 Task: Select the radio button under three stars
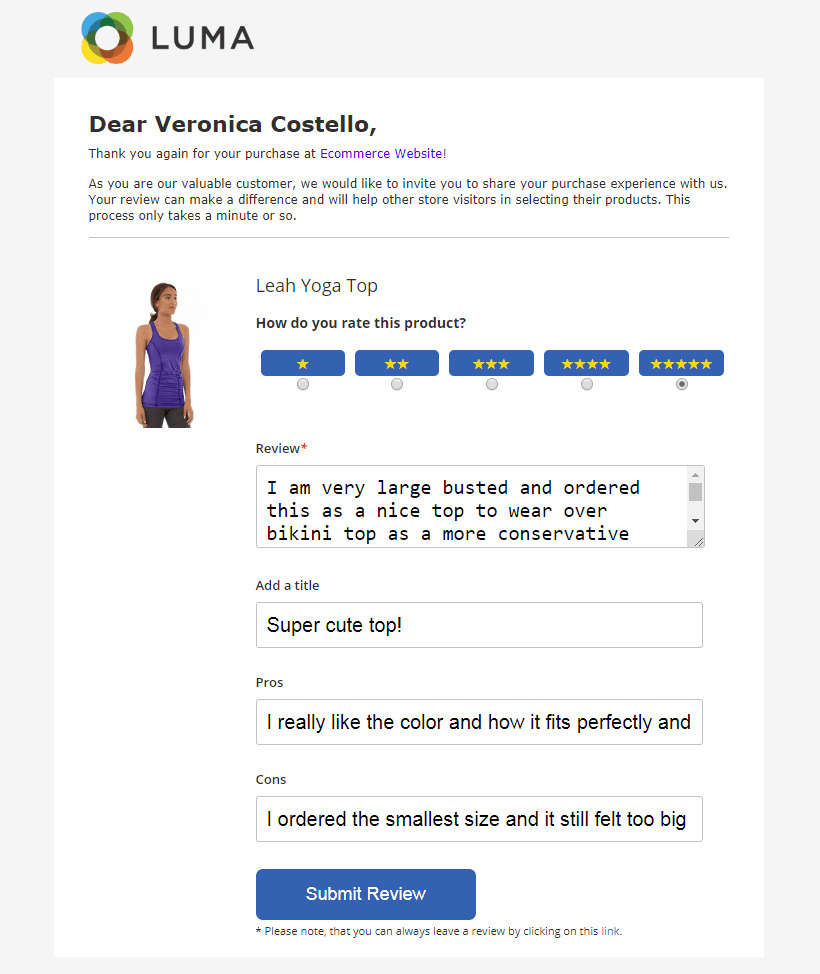tap(491, 383)
